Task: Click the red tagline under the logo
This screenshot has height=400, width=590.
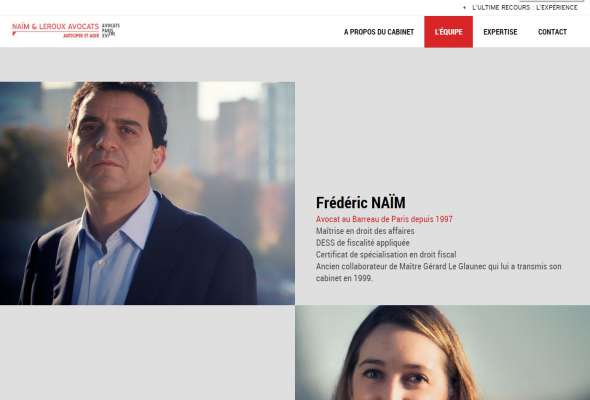Action: point(81,36)
